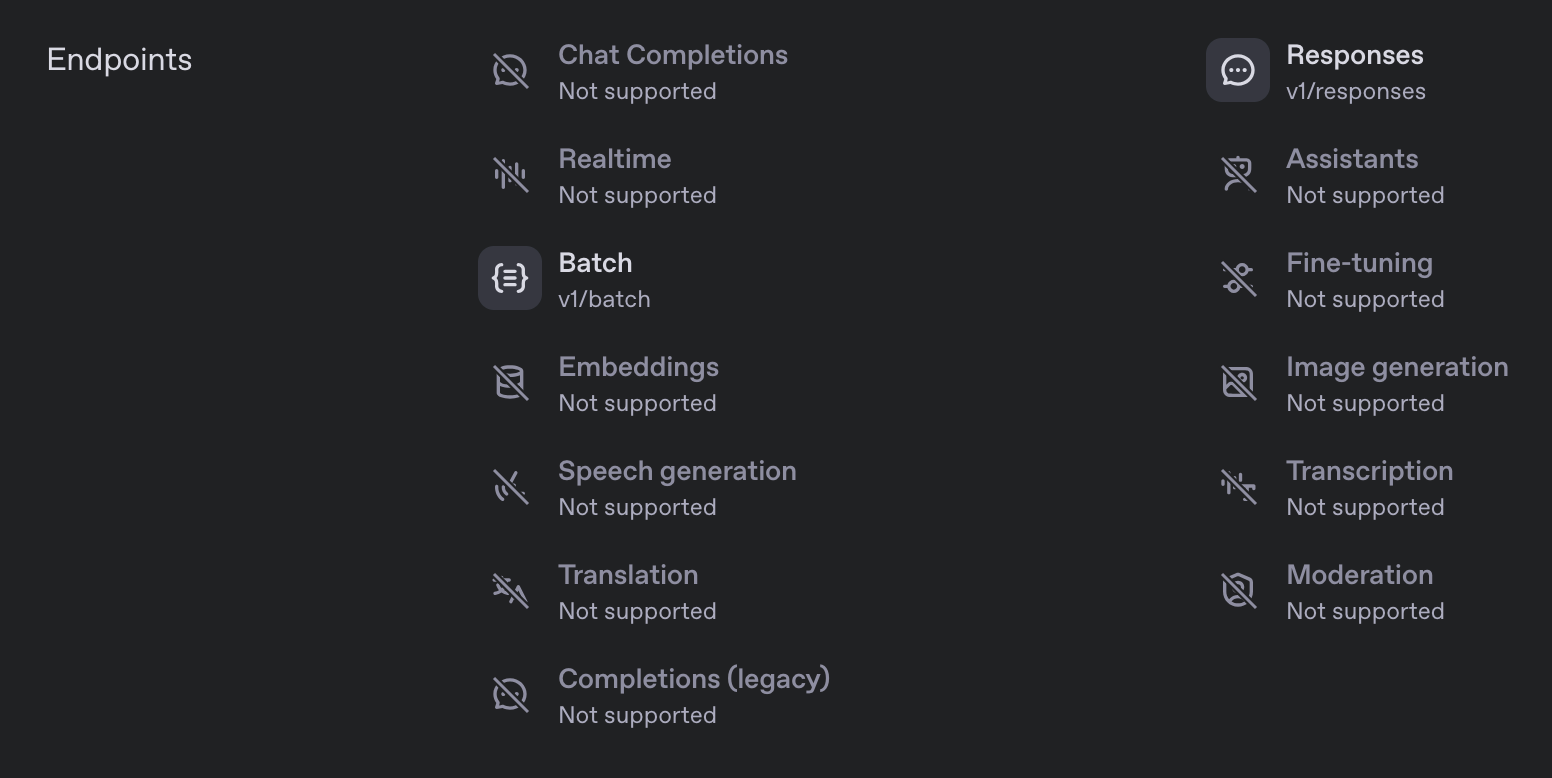Open the Responses endpoint label

tap(1355, 55)
